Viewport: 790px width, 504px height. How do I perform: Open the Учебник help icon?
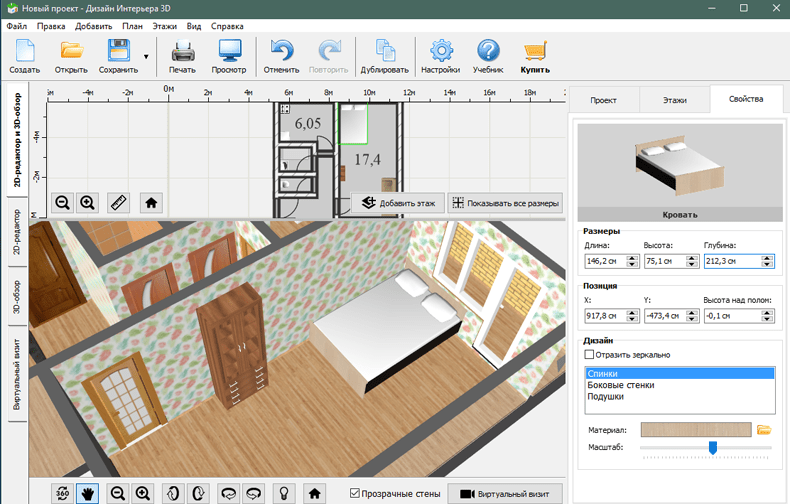pos(488,52)
